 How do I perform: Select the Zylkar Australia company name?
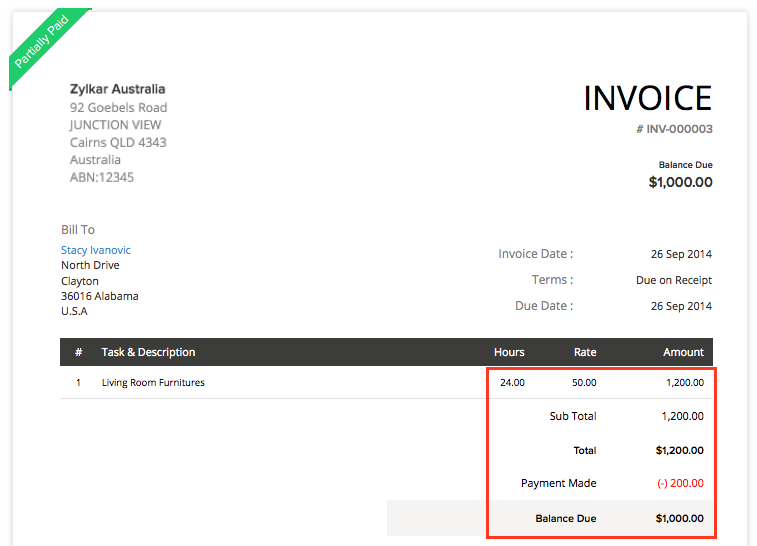(x=117, y=89)
